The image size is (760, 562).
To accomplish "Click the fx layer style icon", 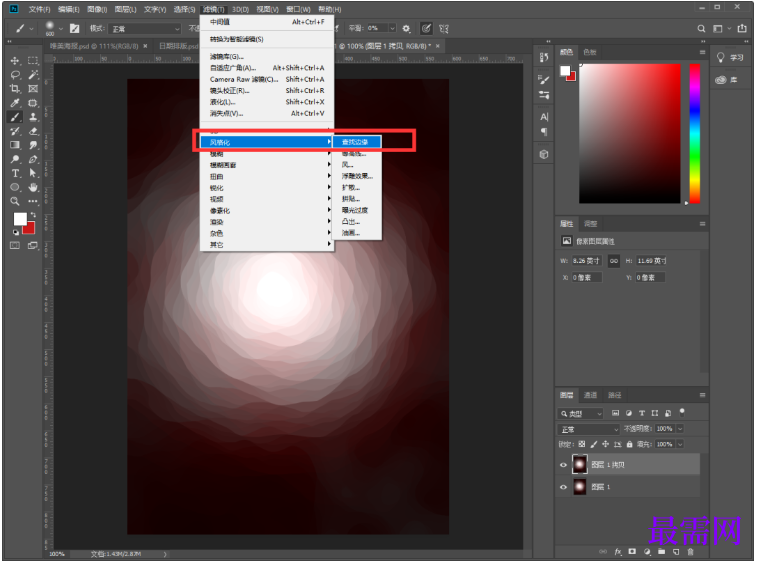I will (x=618, y=551).
